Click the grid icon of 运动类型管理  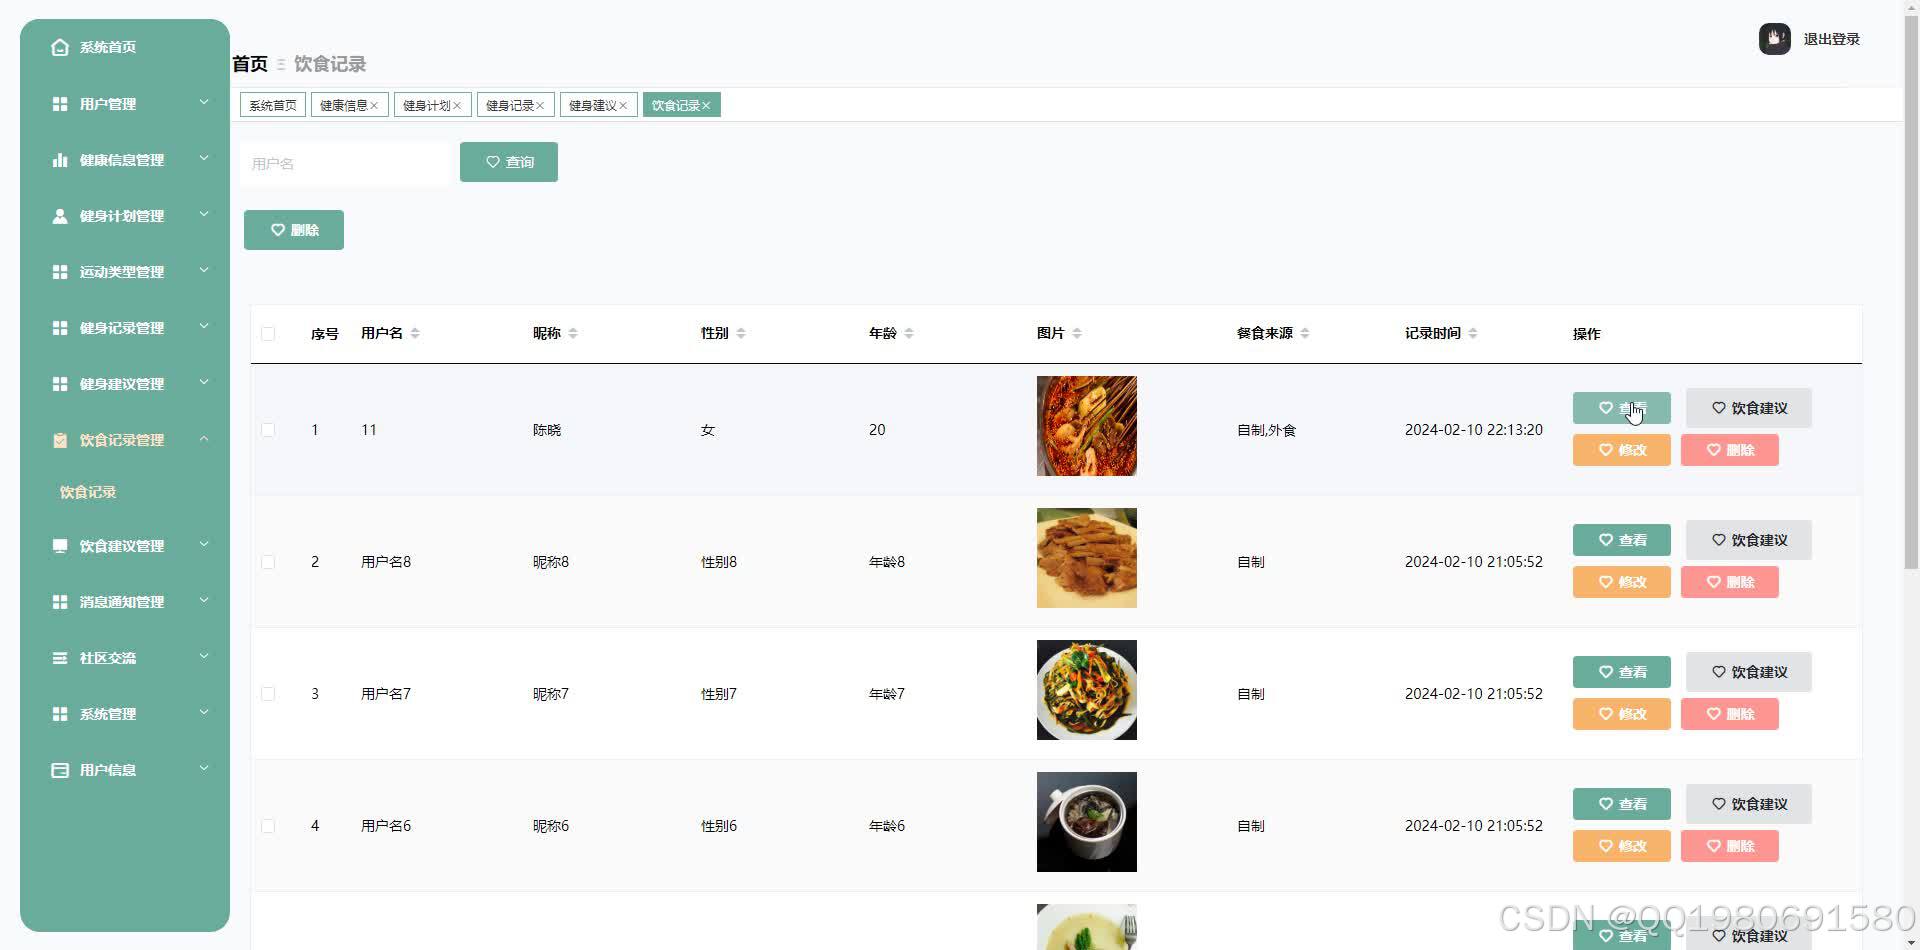pos(60,272)
